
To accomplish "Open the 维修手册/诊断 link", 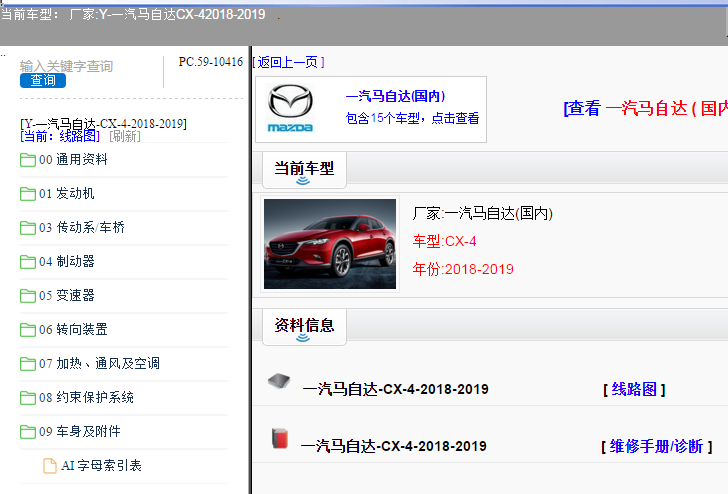I will pos(656,447).
